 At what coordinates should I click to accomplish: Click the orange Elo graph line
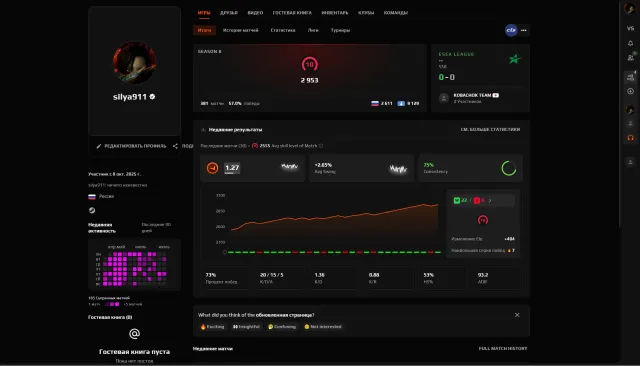click(x=335, y=216)
